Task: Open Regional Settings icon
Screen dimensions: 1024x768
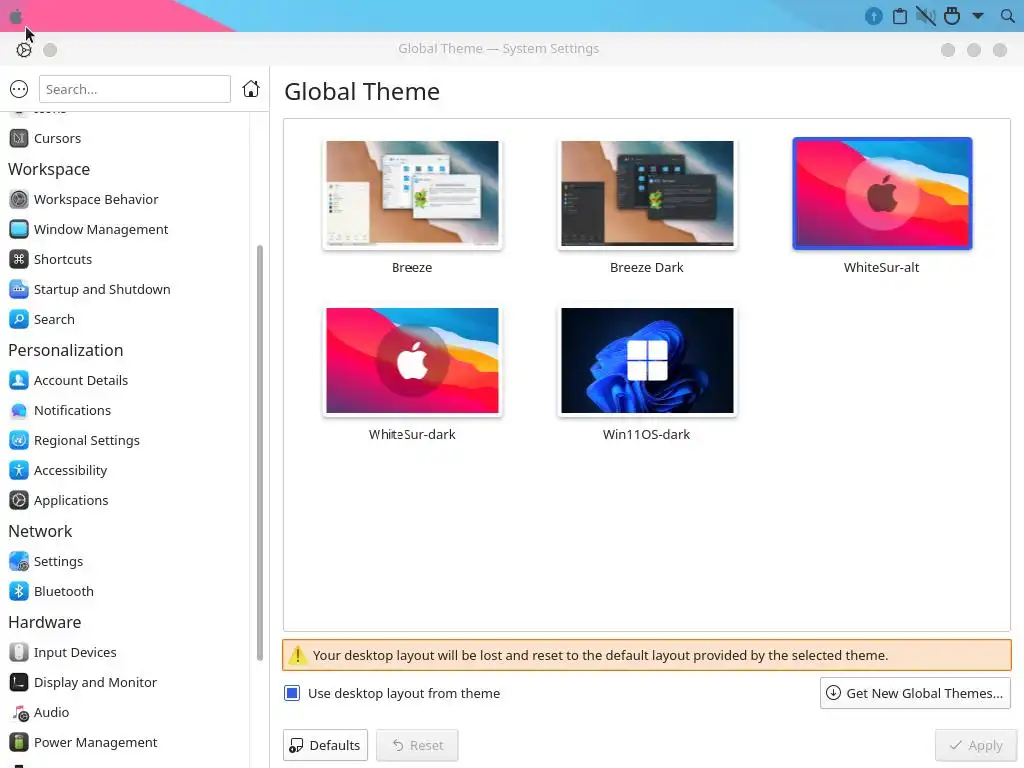Action: (x=19, y=440)
